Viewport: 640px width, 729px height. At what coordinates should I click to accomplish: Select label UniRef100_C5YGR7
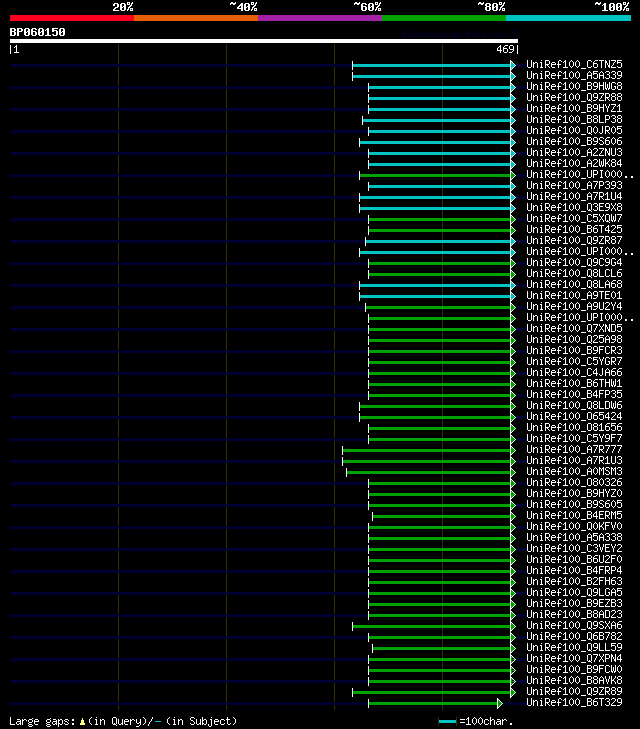tap(574, 361)
